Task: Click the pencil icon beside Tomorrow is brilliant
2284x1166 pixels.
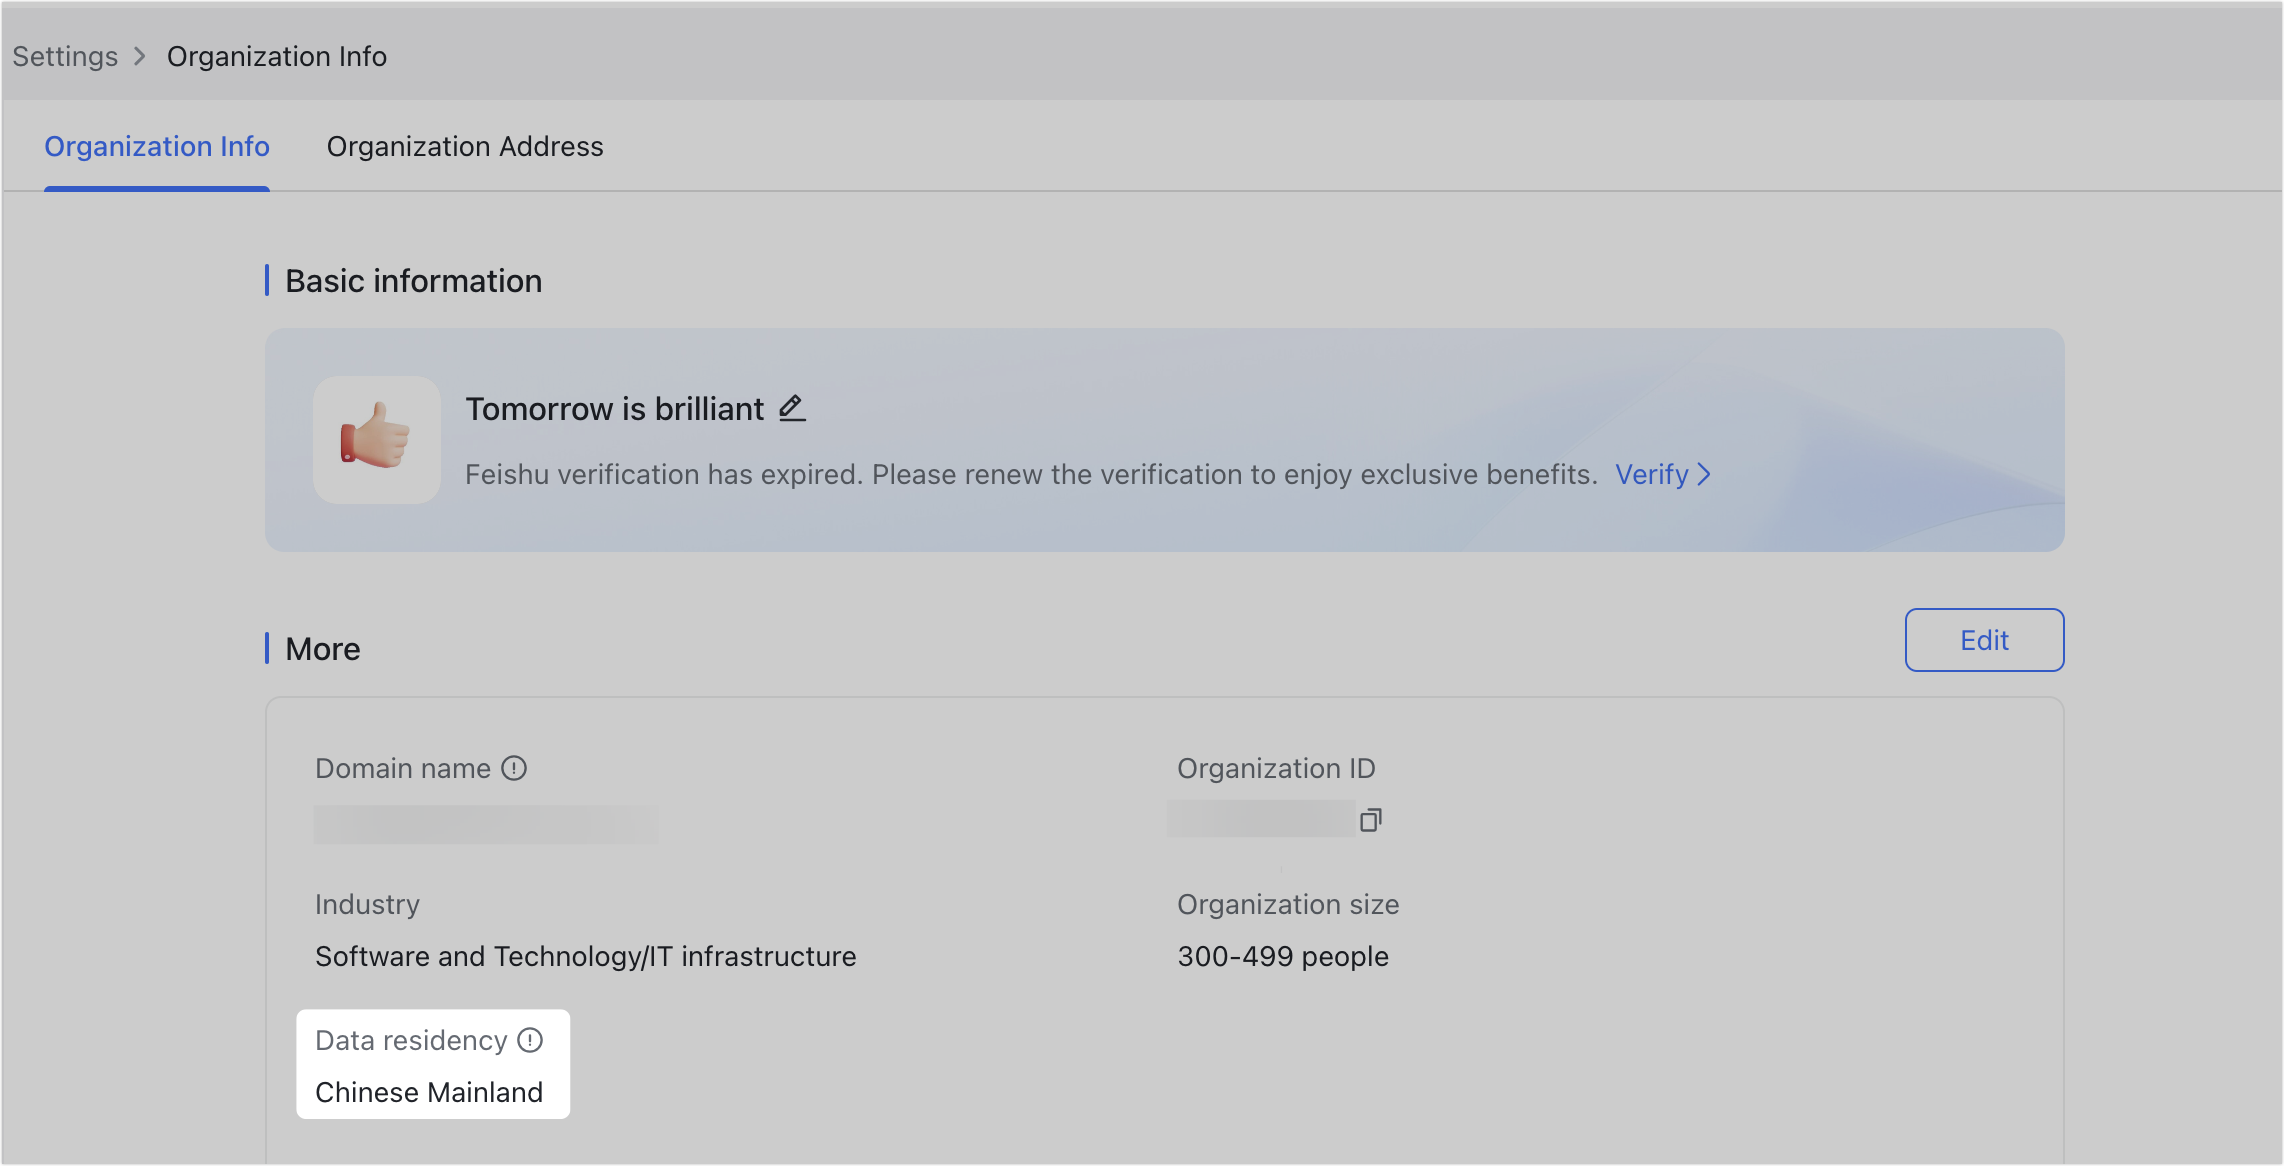Action: pyautogui.click(x=792, y=408)
